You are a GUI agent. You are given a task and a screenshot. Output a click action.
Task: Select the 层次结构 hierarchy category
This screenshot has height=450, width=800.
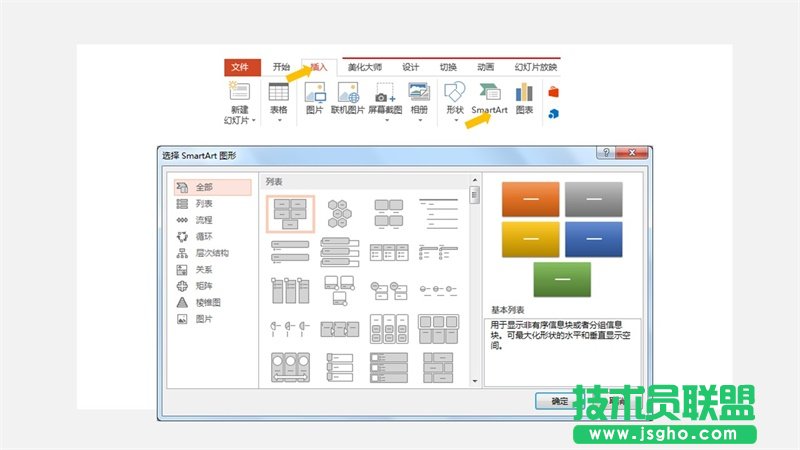(x=211, y=253)
